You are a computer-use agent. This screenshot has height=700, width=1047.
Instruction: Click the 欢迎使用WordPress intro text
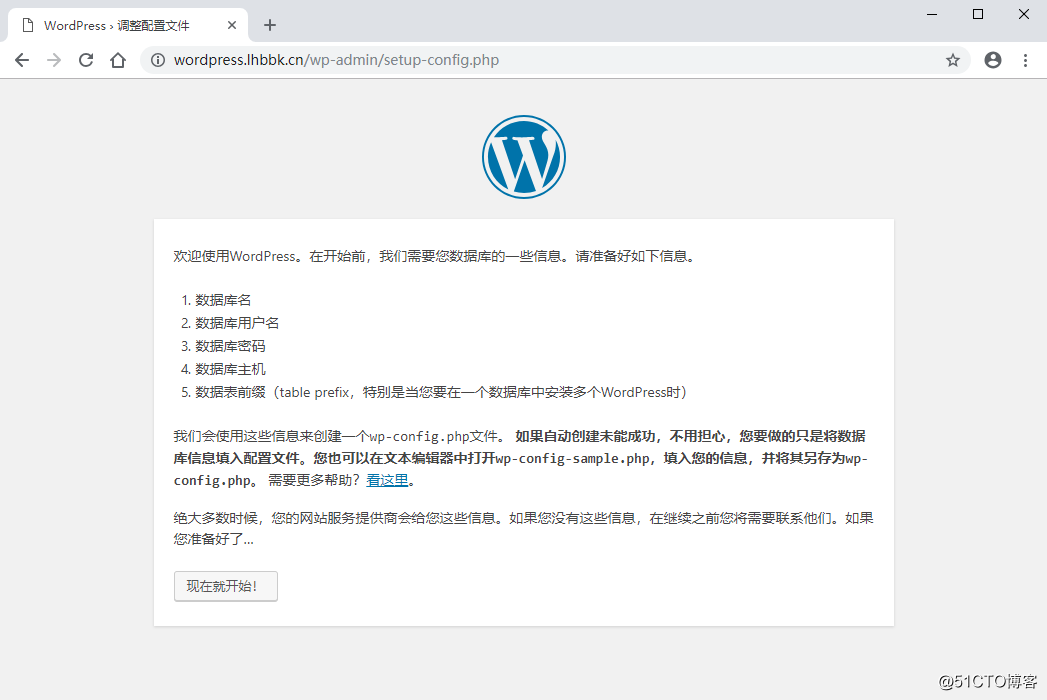435,256
